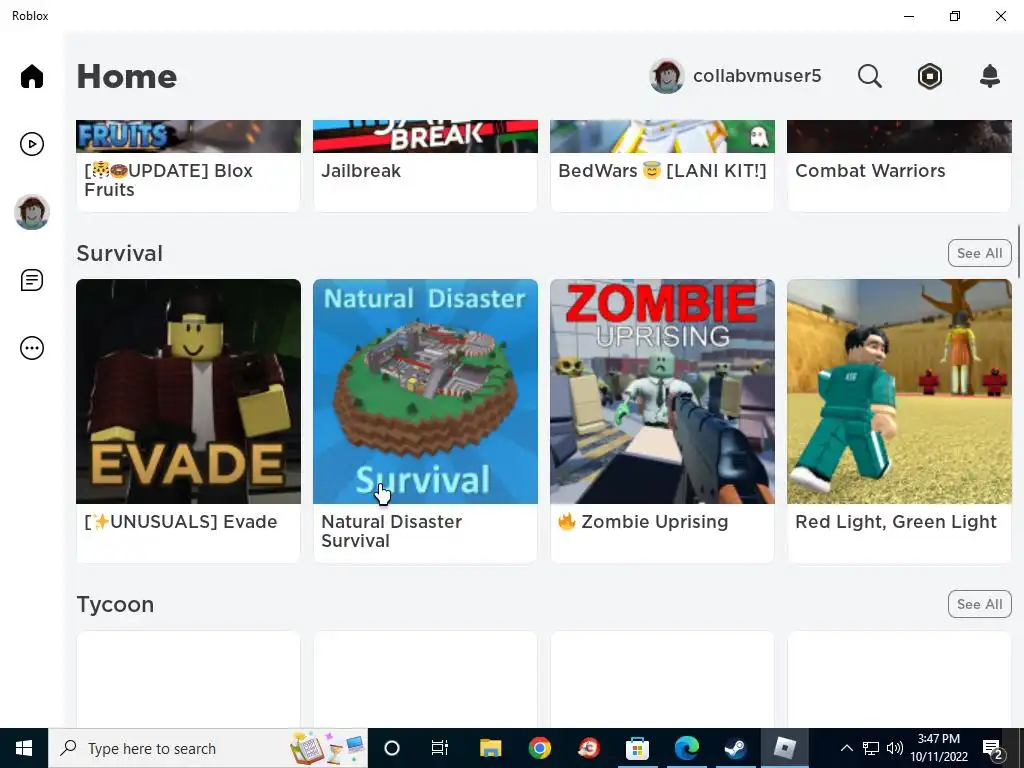The width and height of the screenshot is (1024, 768).
Task: Open Steam from taskbar
Action: (735, 748)
